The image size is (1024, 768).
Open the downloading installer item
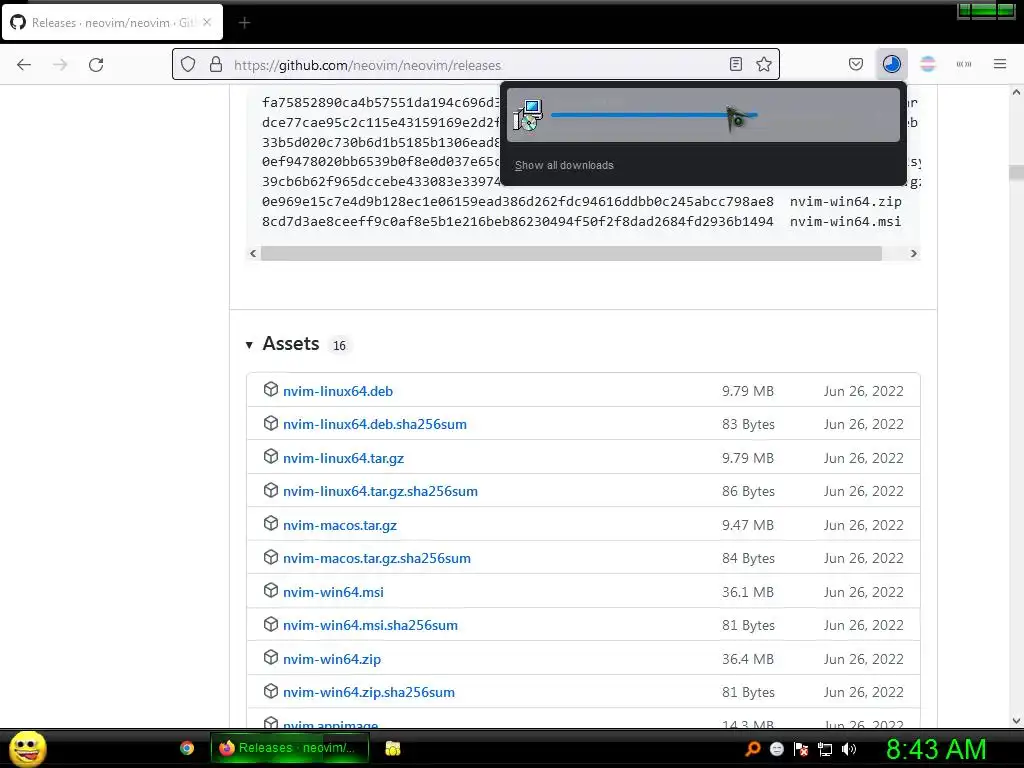tap(703, 115)
